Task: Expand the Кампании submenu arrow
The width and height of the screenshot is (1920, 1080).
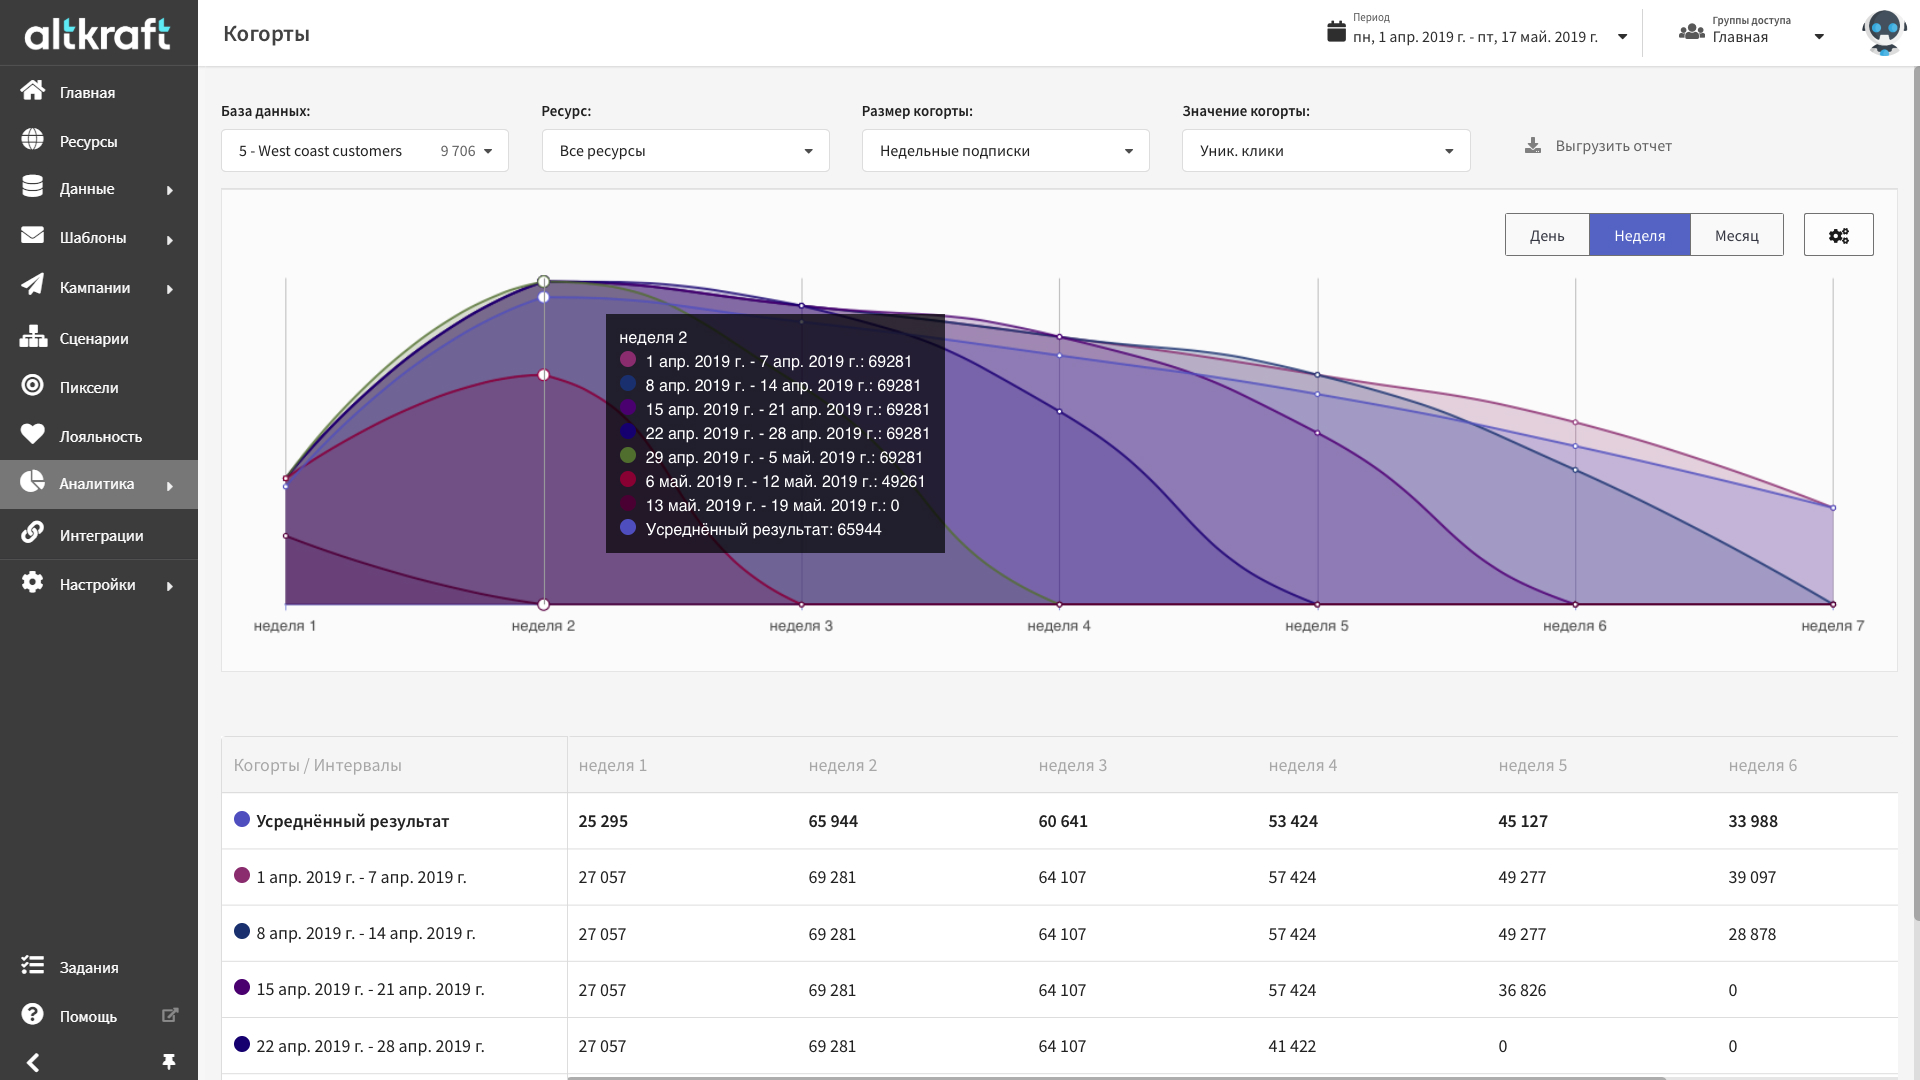Action: point(170,289)
